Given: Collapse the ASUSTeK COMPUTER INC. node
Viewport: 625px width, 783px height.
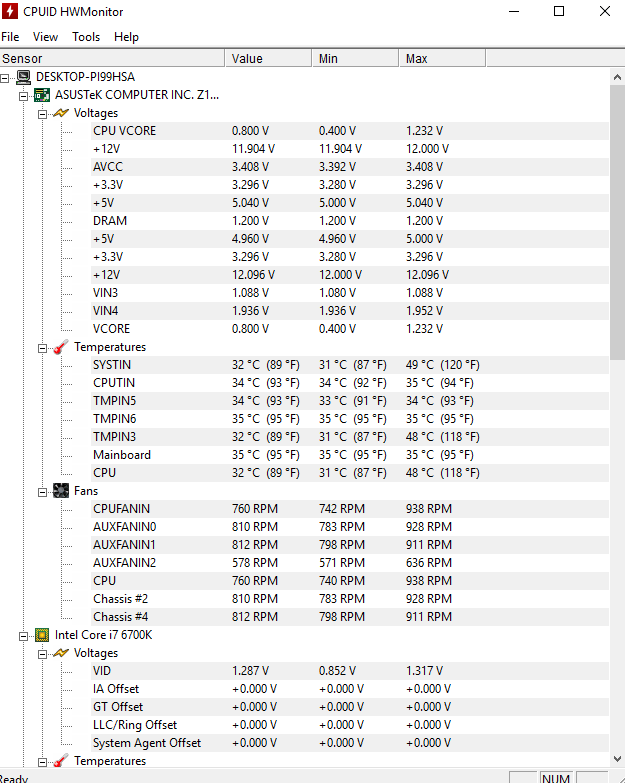Looking at the screenshot, I should [23, 96].
